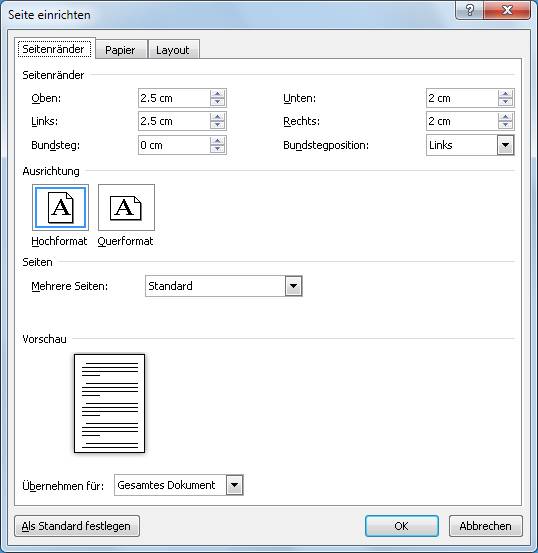Viewport: 538px width, 553px height.
Task: Click into the Oben margin field
Action: (174, 98)
